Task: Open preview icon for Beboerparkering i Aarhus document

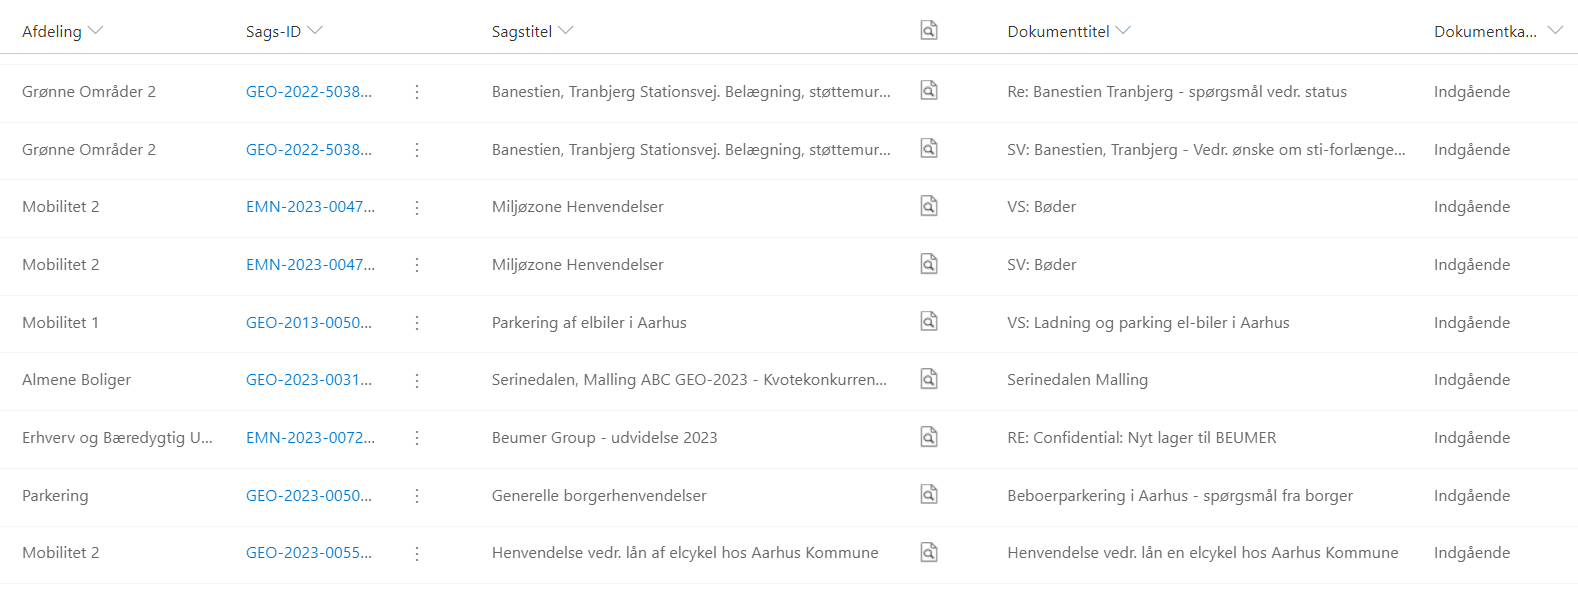Action: [929, 494]
